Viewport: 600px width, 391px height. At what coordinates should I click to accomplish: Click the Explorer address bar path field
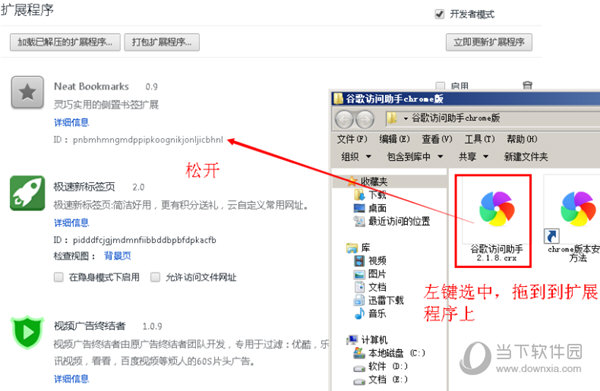(492, 119)
